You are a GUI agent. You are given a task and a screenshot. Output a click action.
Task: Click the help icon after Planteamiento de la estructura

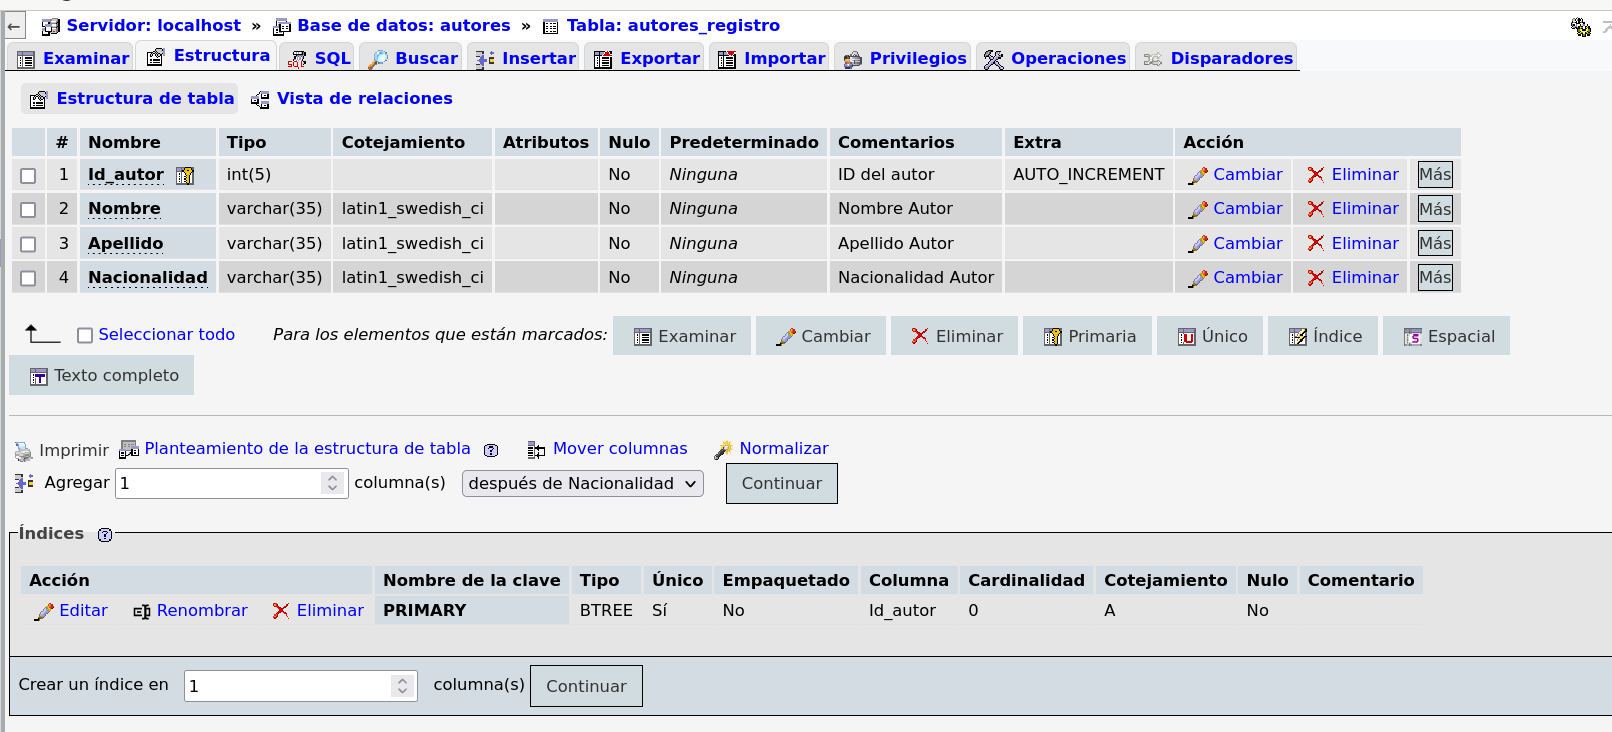point(491,450)
